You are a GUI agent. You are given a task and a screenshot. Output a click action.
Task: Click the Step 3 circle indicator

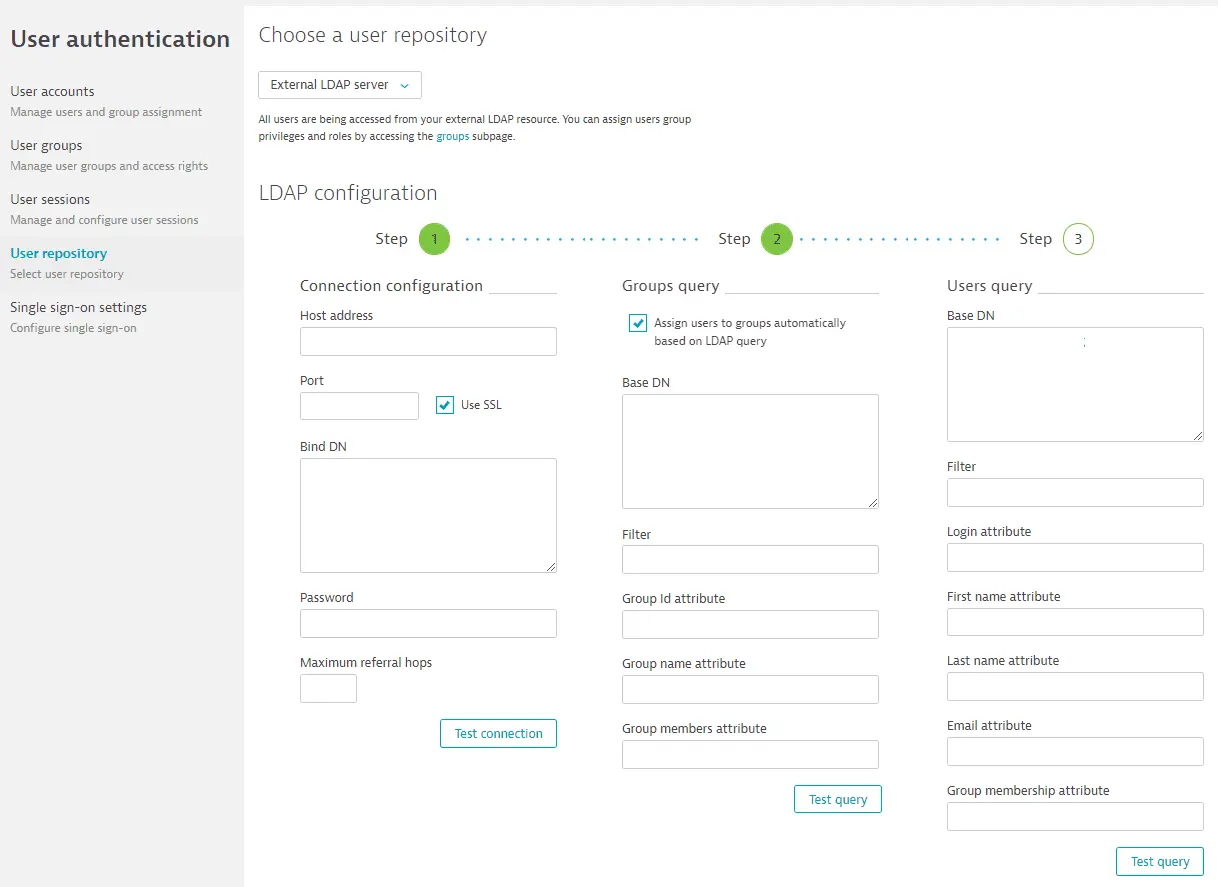coord(1078,239)
